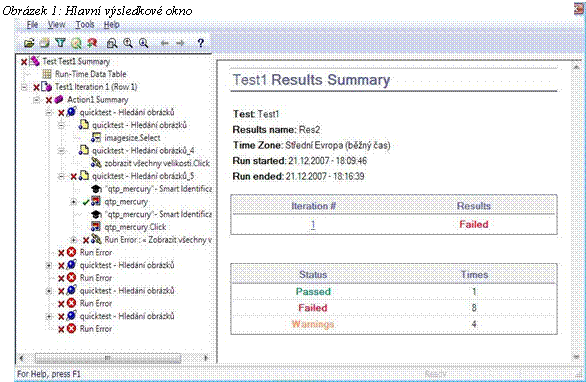This screenshot has height=382, width=586.
Task: Click the Run-Time Data Table grid icon
Action: [47, 74]
